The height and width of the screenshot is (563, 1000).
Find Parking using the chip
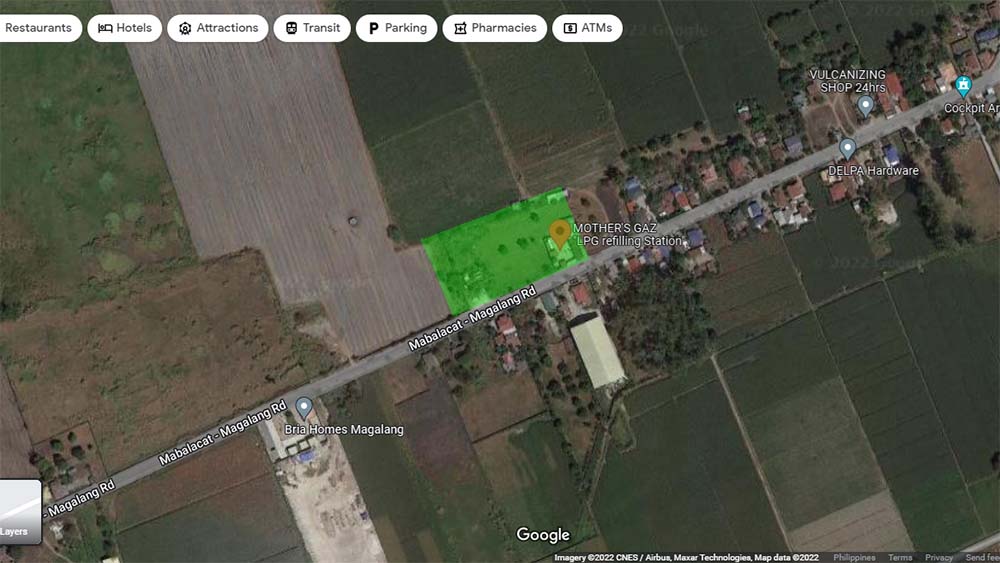(x=396, y=28)
